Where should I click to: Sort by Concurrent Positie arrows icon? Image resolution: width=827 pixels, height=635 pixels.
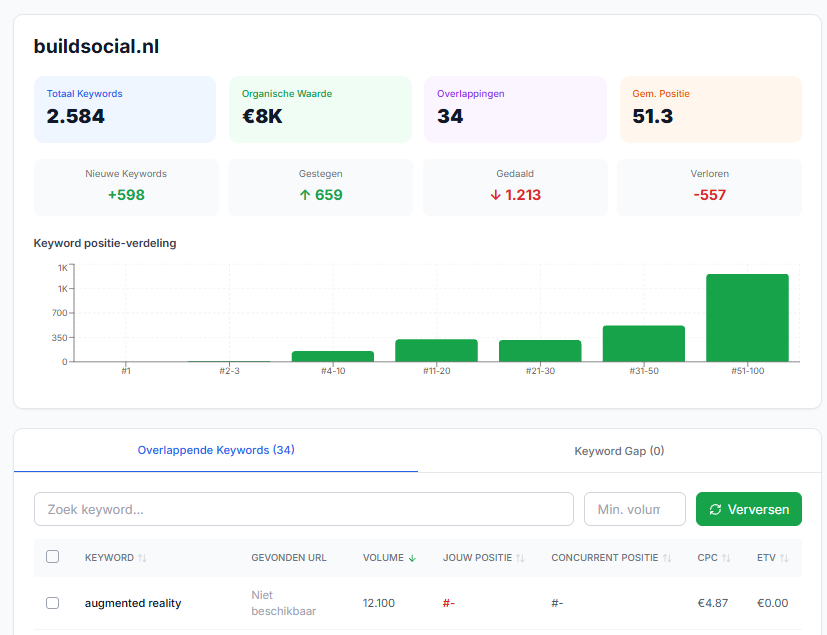click(667, 558)
